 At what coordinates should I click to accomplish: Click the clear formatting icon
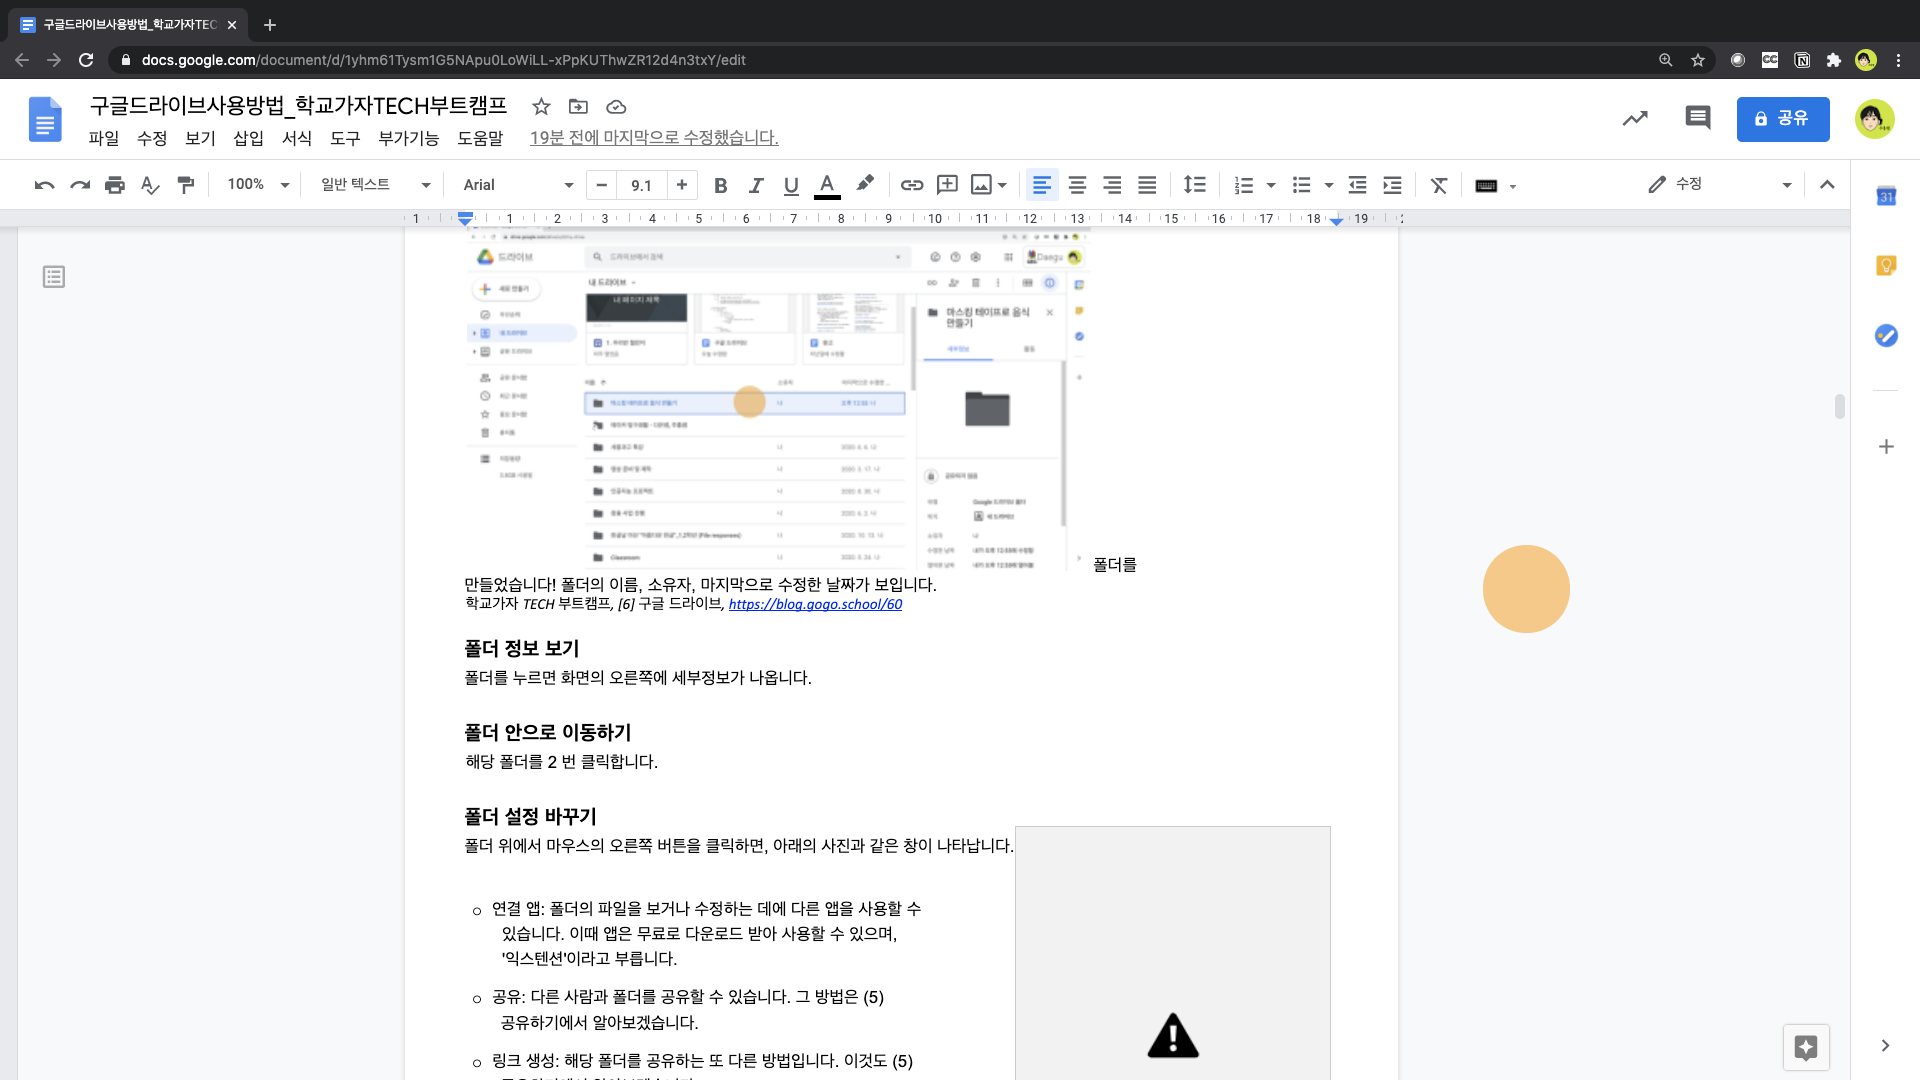(1439, 185)
